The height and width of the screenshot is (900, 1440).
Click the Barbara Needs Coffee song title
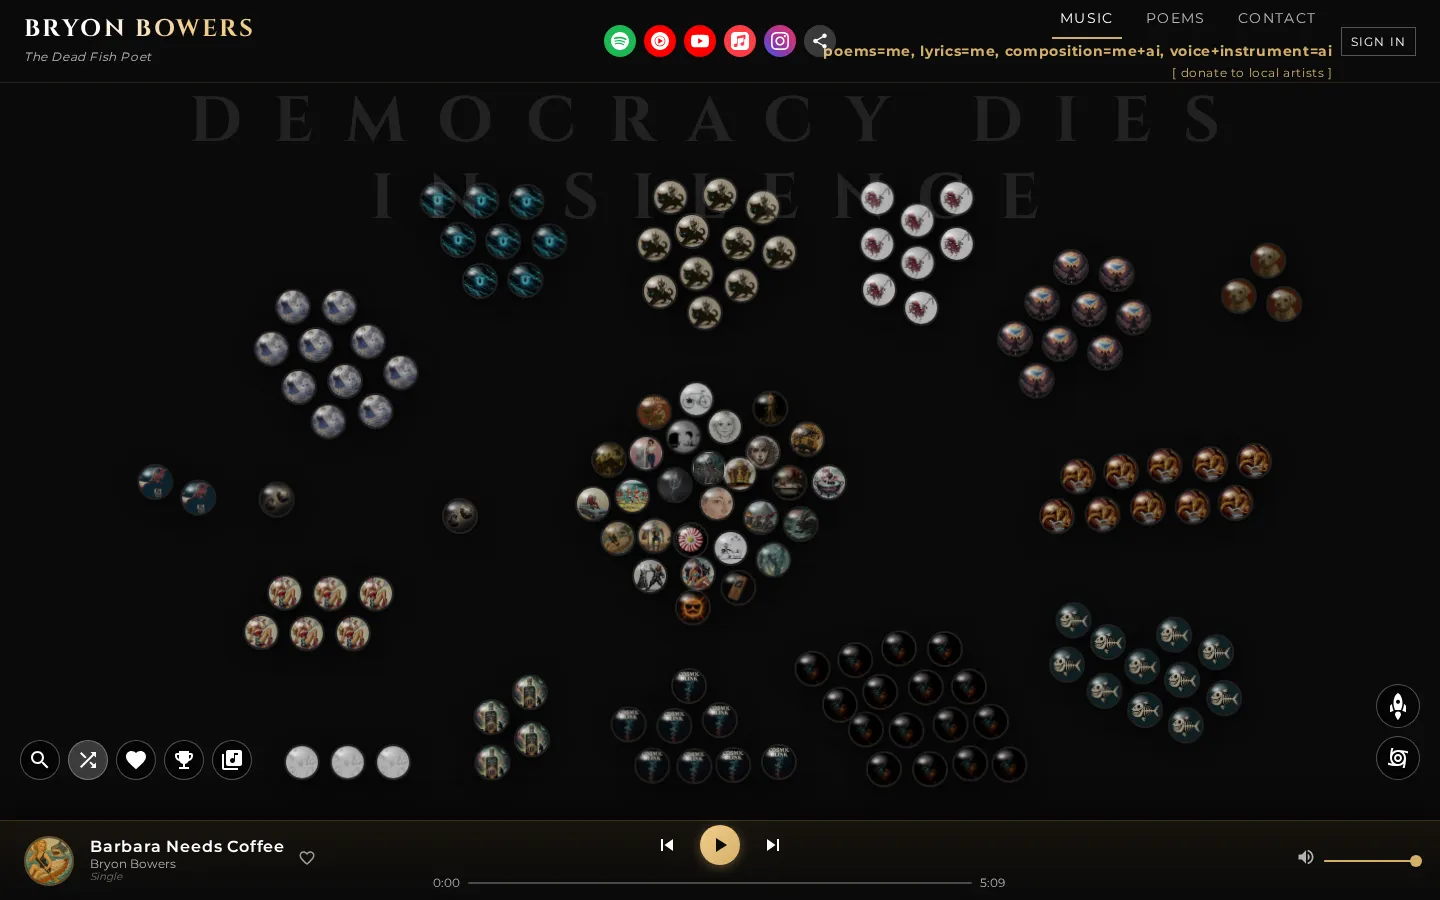click(x=187, y=846)
